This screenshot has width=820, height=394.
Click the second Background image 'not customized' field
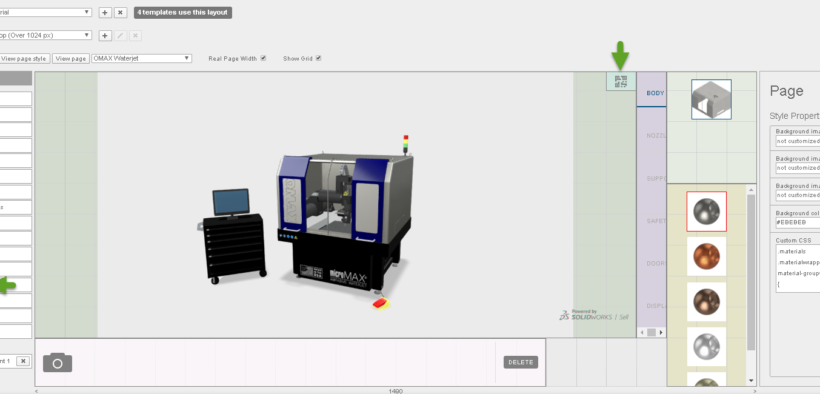pyautogui.click(x=798, y=168)
